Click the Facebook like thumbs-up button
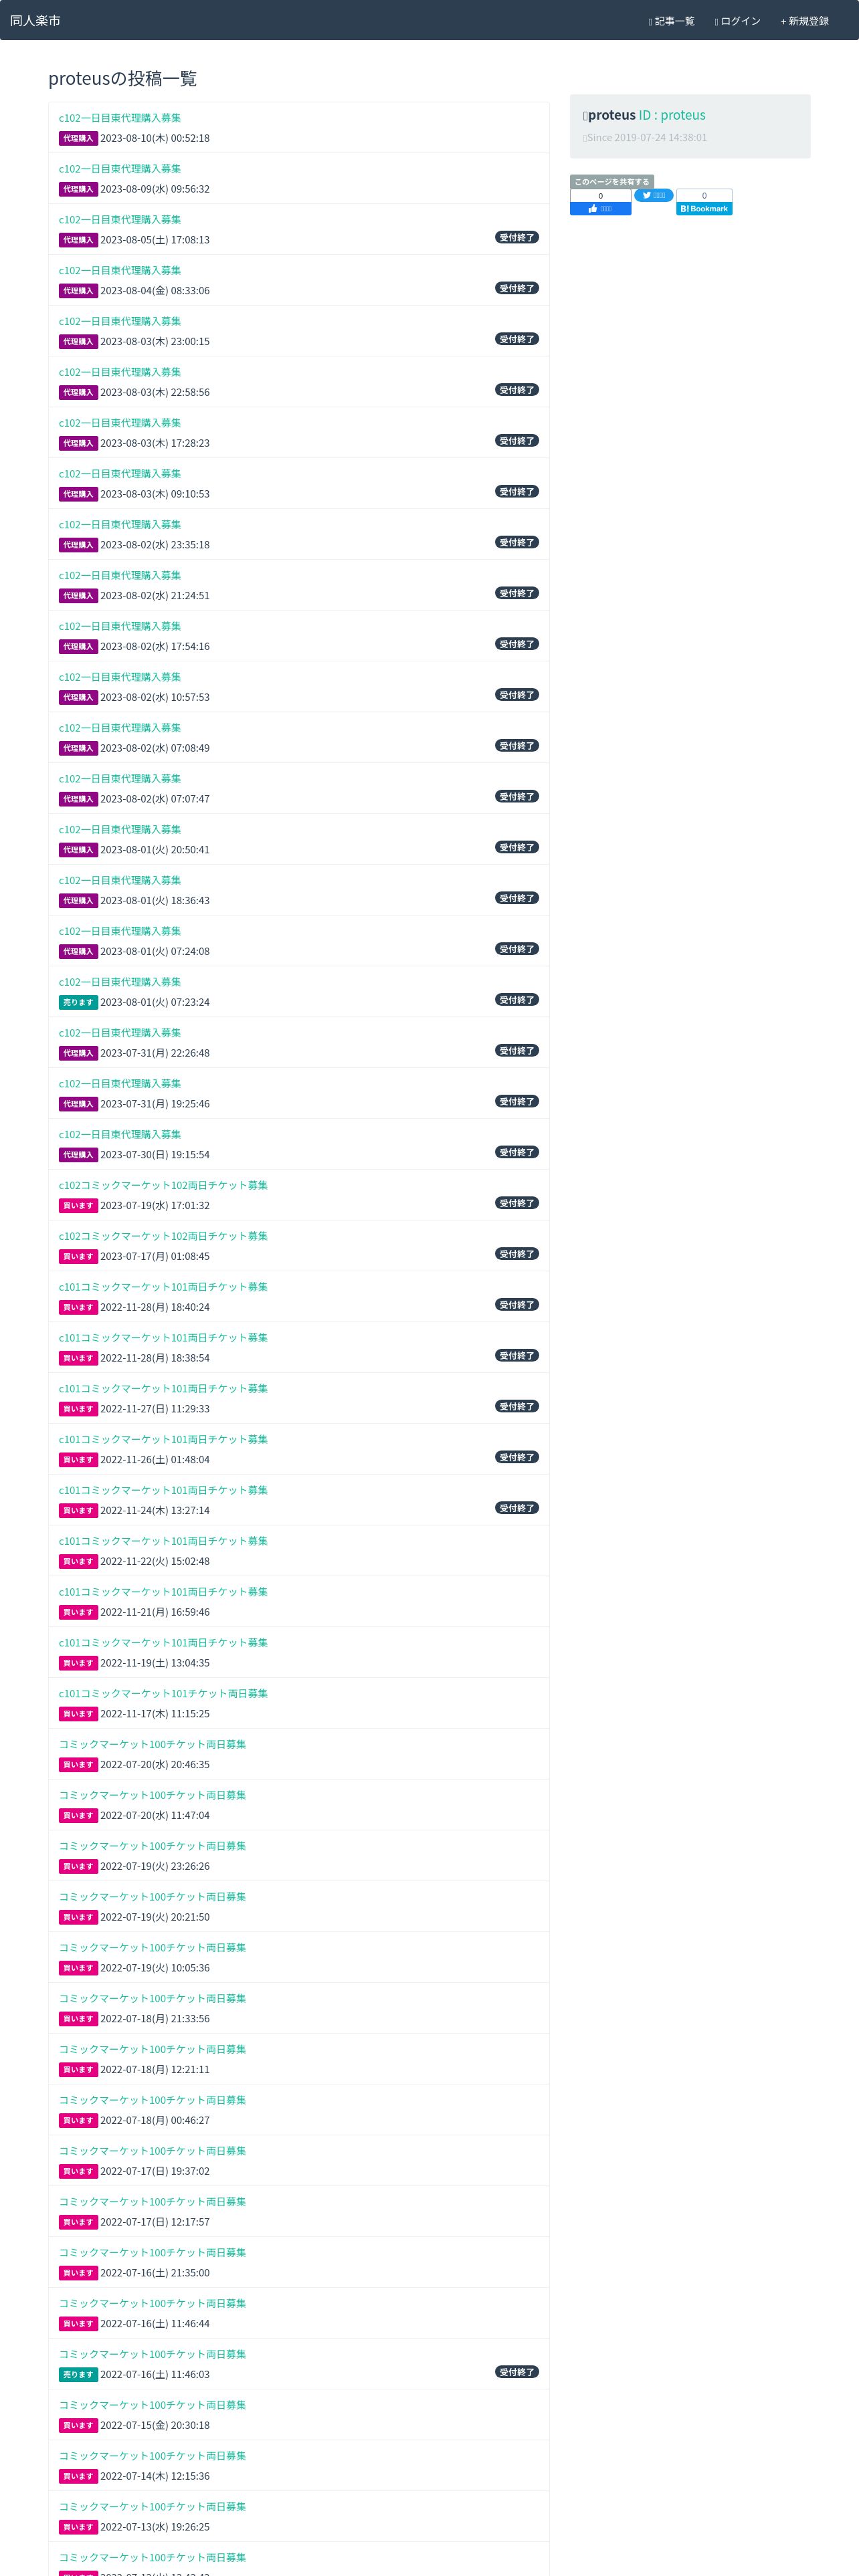859x2576 pixels. [x=600, y=209]
